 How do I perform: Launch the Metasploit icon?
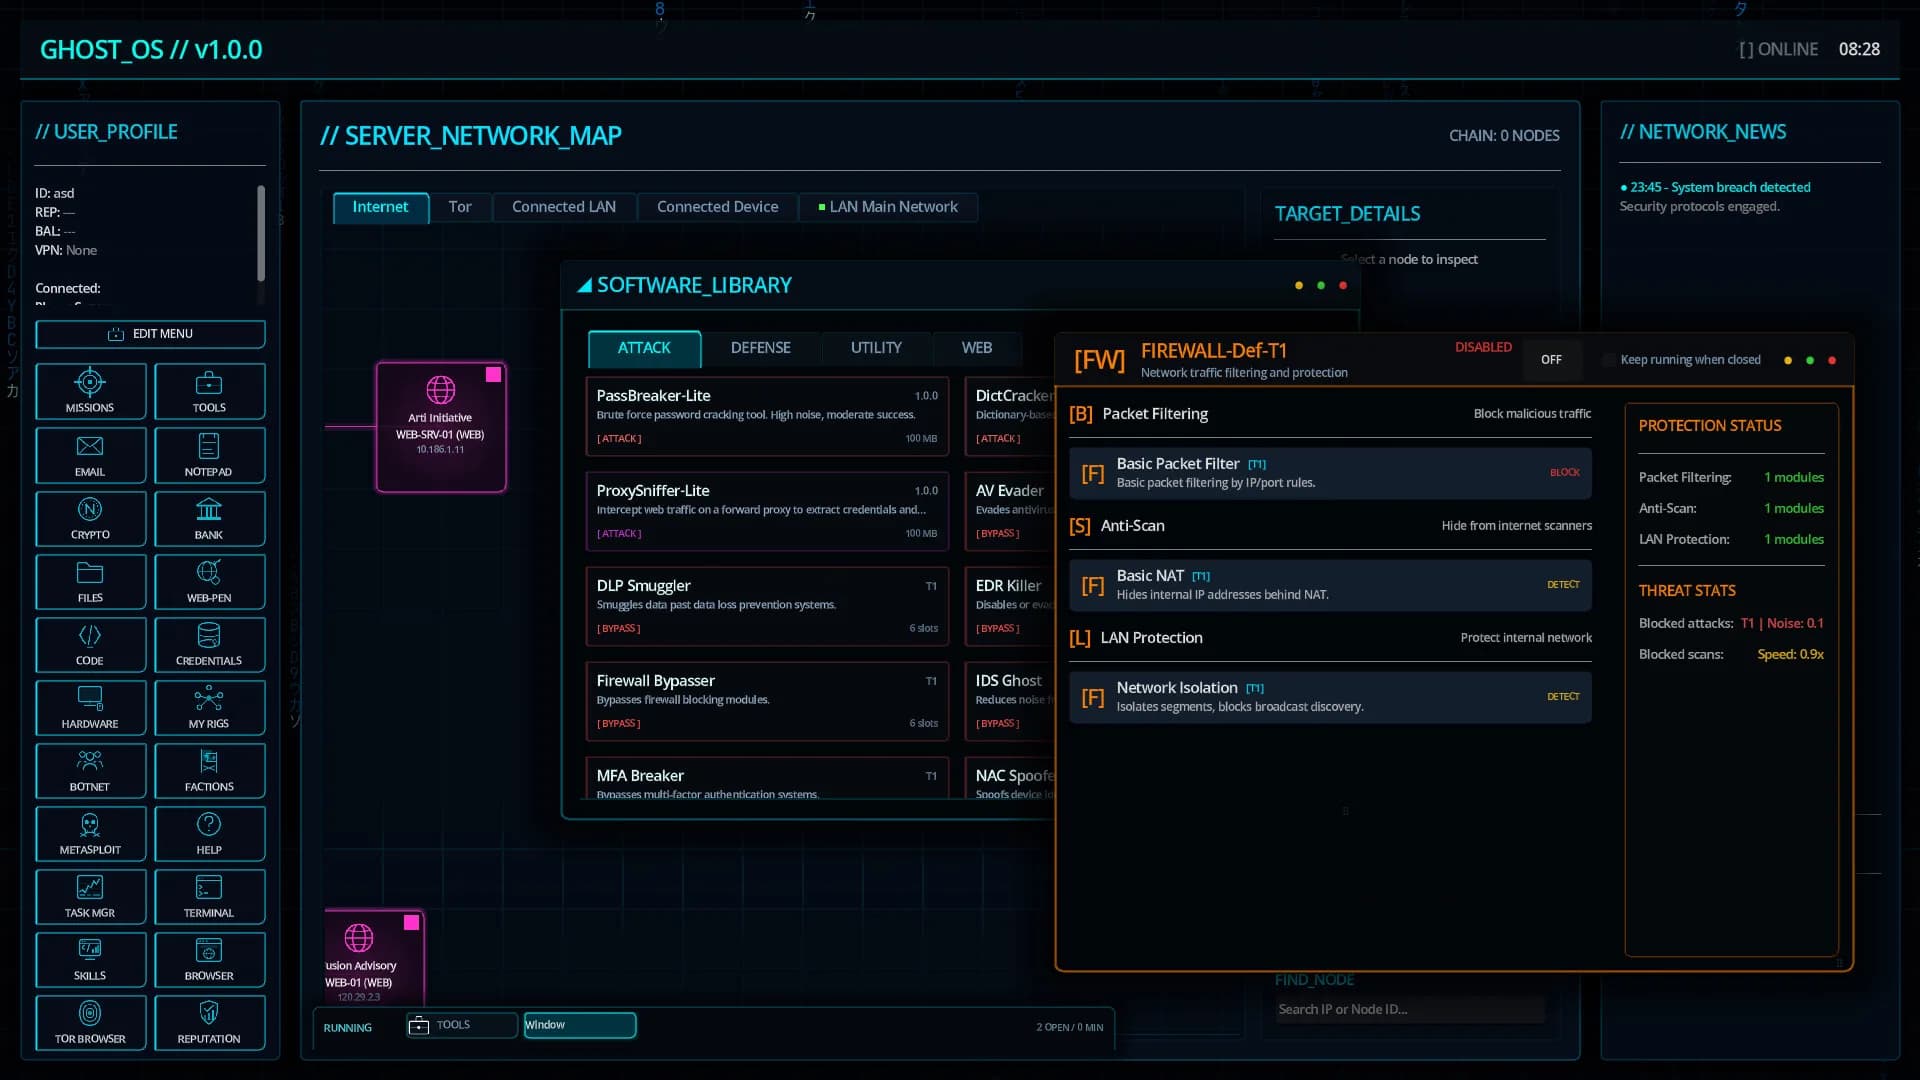click(90, 833)
